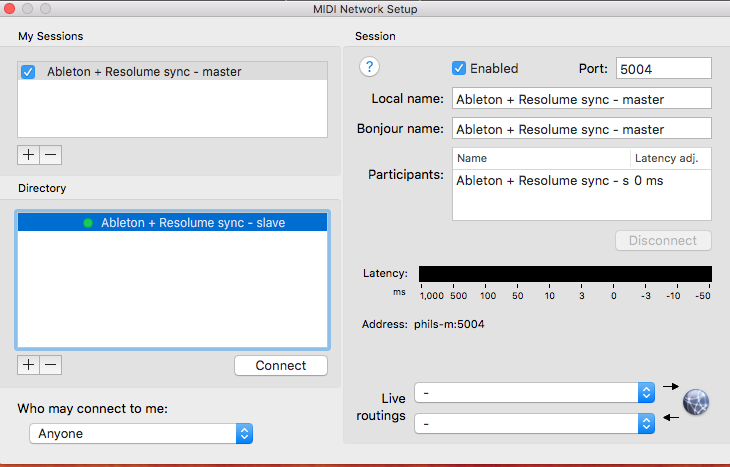The image size is (730, 467).
Task: Remove the selected Directory entry
Action: pyautogui.click(x=51, y=365)
